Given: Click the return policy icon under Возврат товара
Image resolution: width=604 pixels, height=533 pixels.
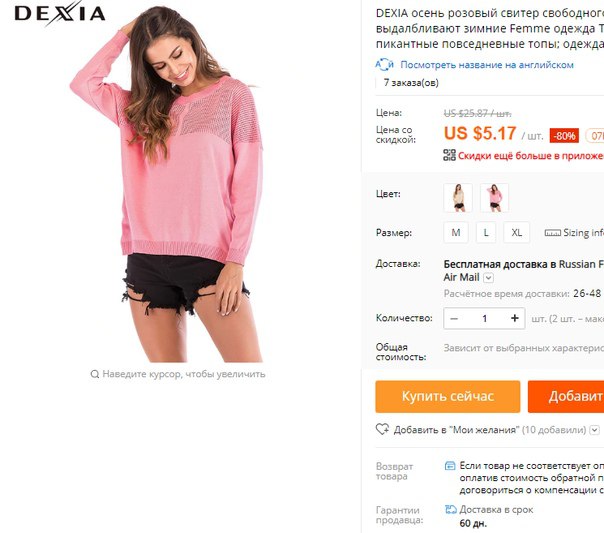Looking at the screenshot, I should [x=450, y=466].
